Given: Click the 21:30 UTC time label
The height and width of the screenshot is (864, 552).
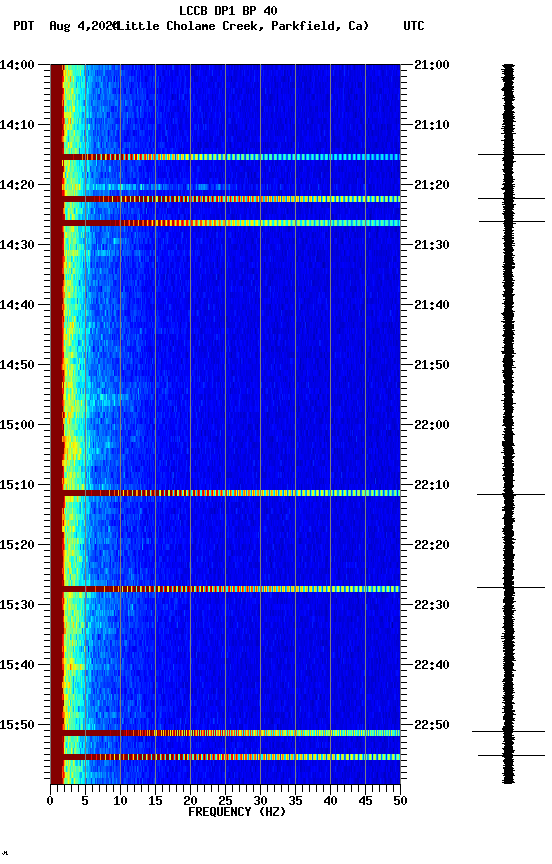Looking at the screenshot, I should [x=432, y=245].
